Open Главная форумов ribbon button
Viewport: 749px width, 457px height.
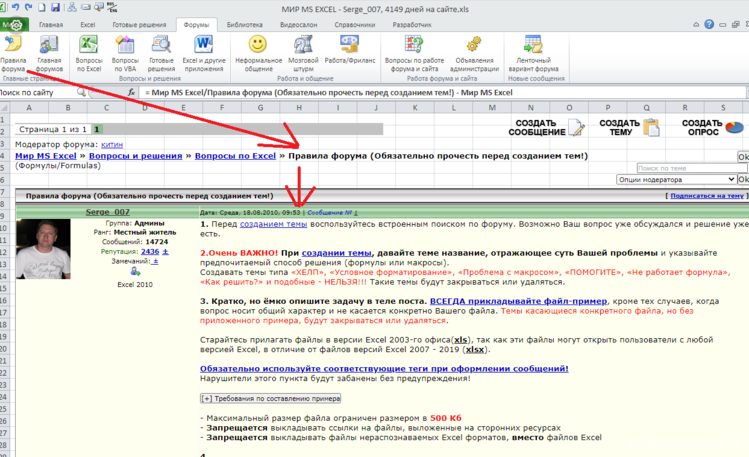[49, 54]
